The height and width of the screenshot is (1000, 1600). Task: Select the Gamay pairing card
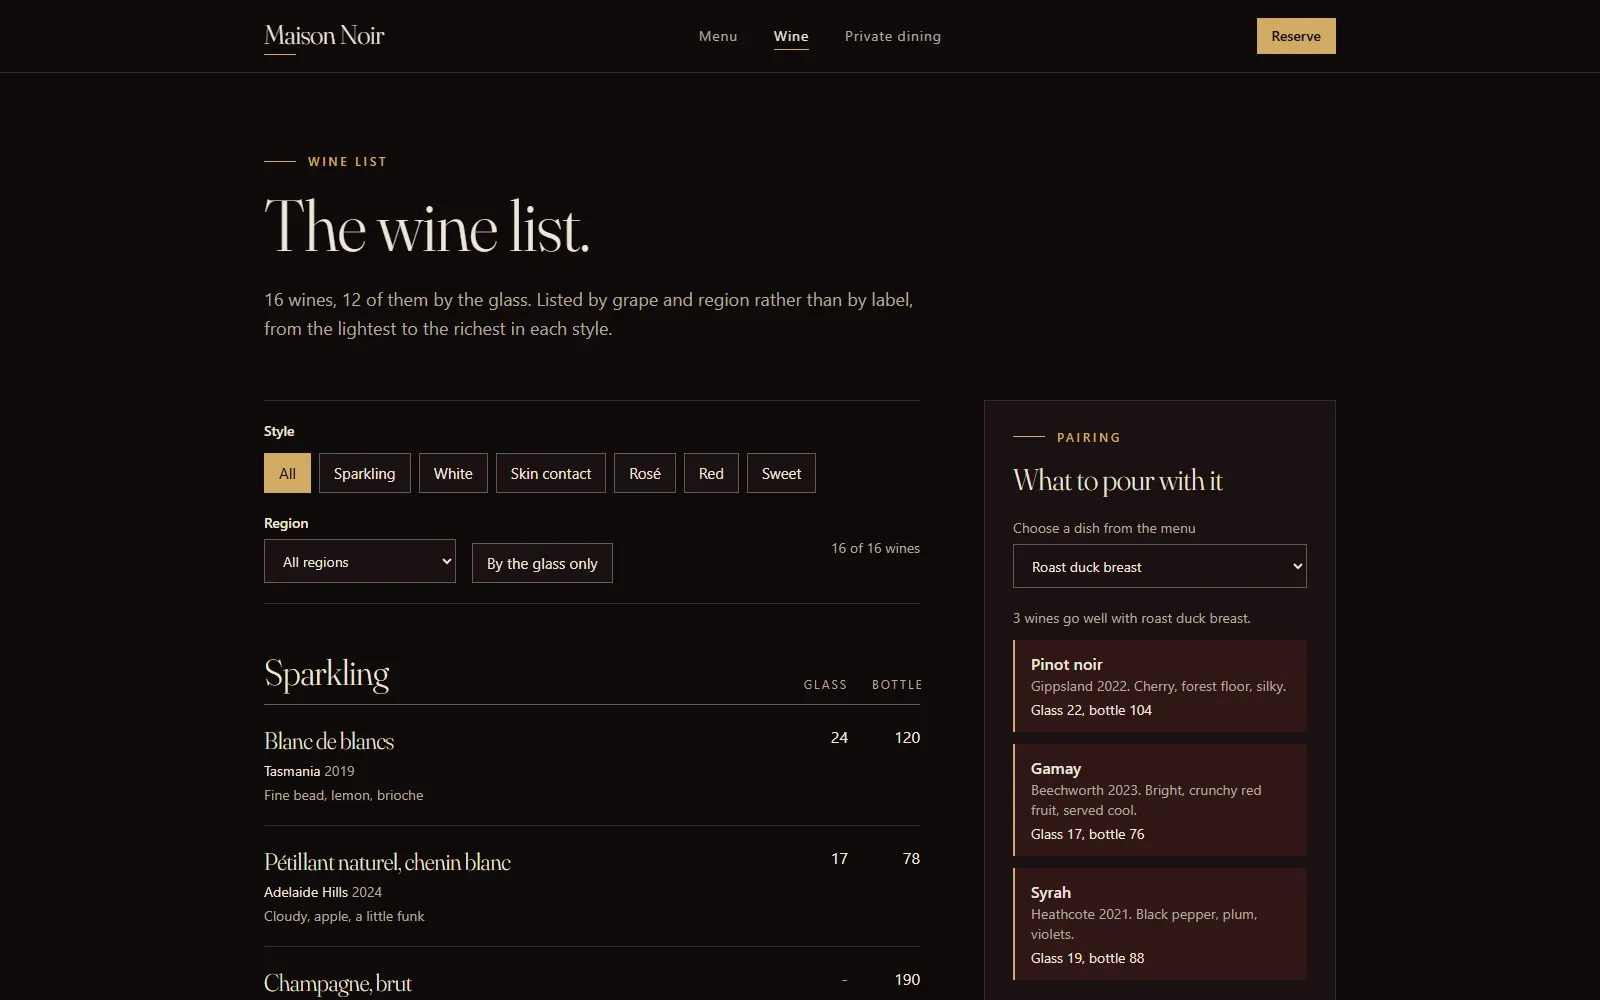[1160, 800]
